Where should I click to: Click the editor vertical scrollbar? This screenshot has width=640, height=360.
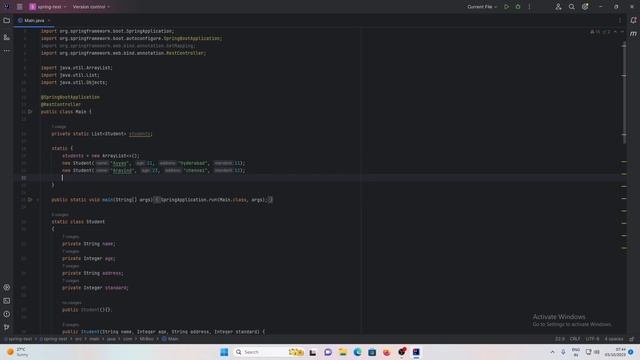tap(624, 92)
